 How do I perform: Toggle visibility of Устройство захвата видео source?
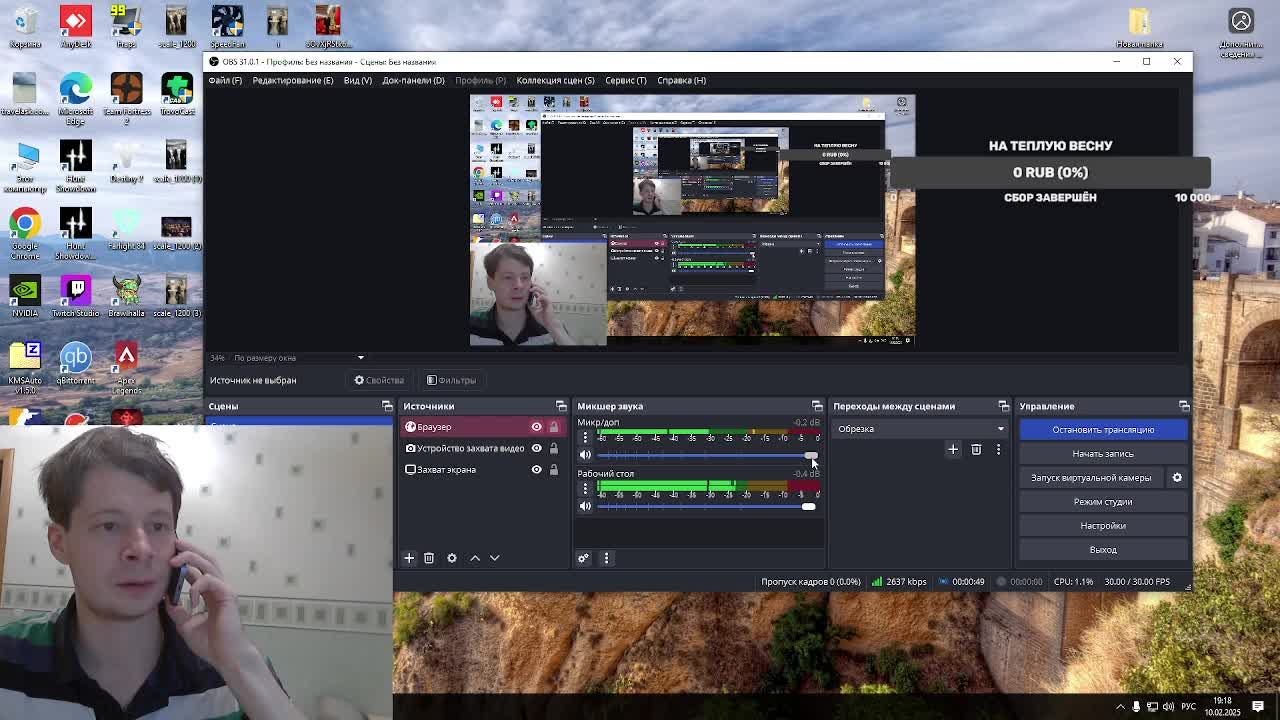point(536,448)
